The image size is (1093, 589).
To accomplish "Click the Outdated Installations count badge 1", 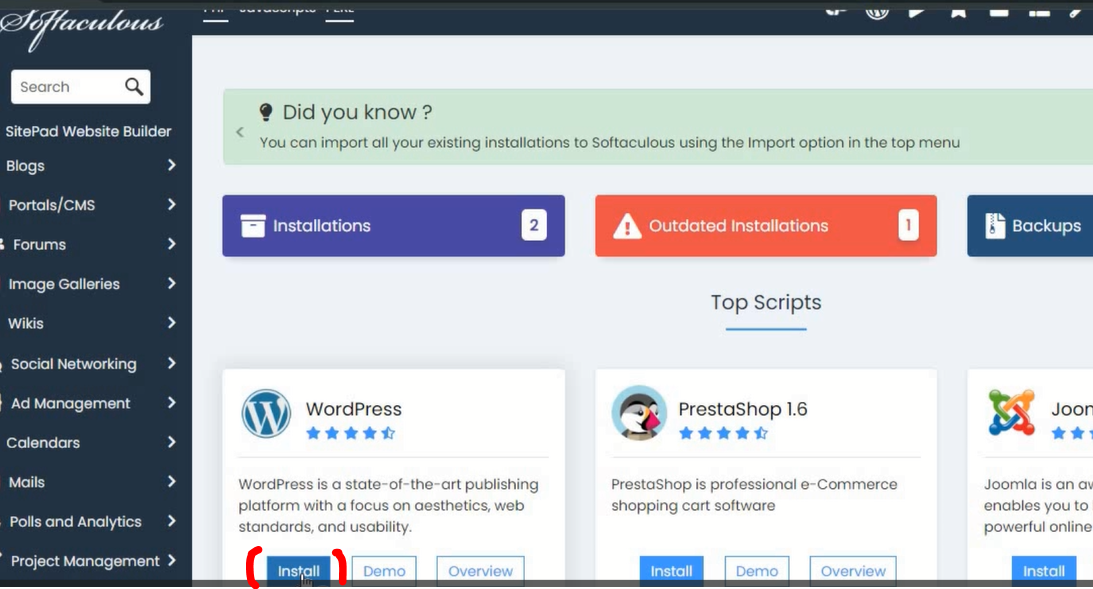I will 908,225.
